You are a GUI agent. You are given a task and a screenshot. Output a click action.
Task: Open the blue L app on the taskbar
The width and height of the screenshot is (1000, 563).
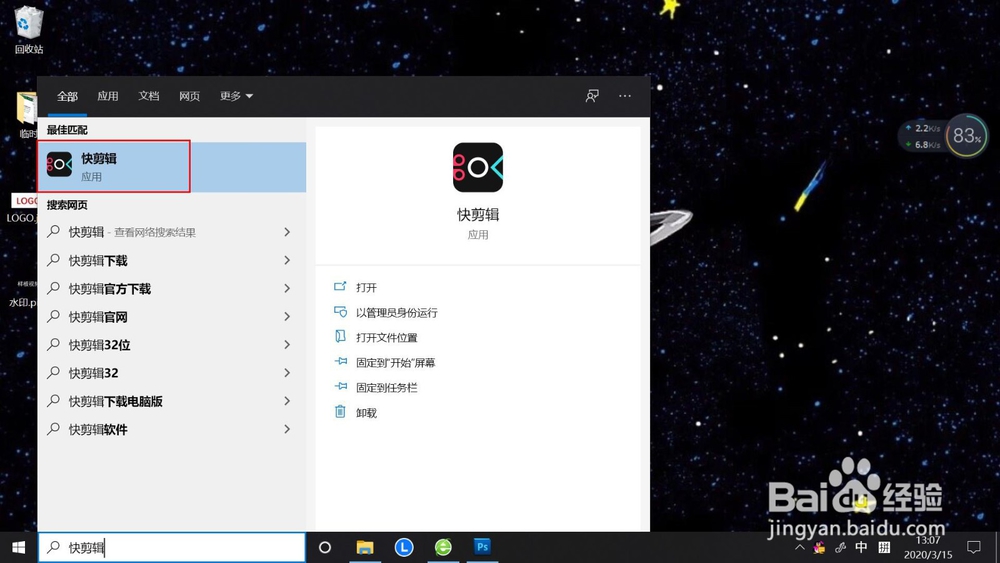404,547
